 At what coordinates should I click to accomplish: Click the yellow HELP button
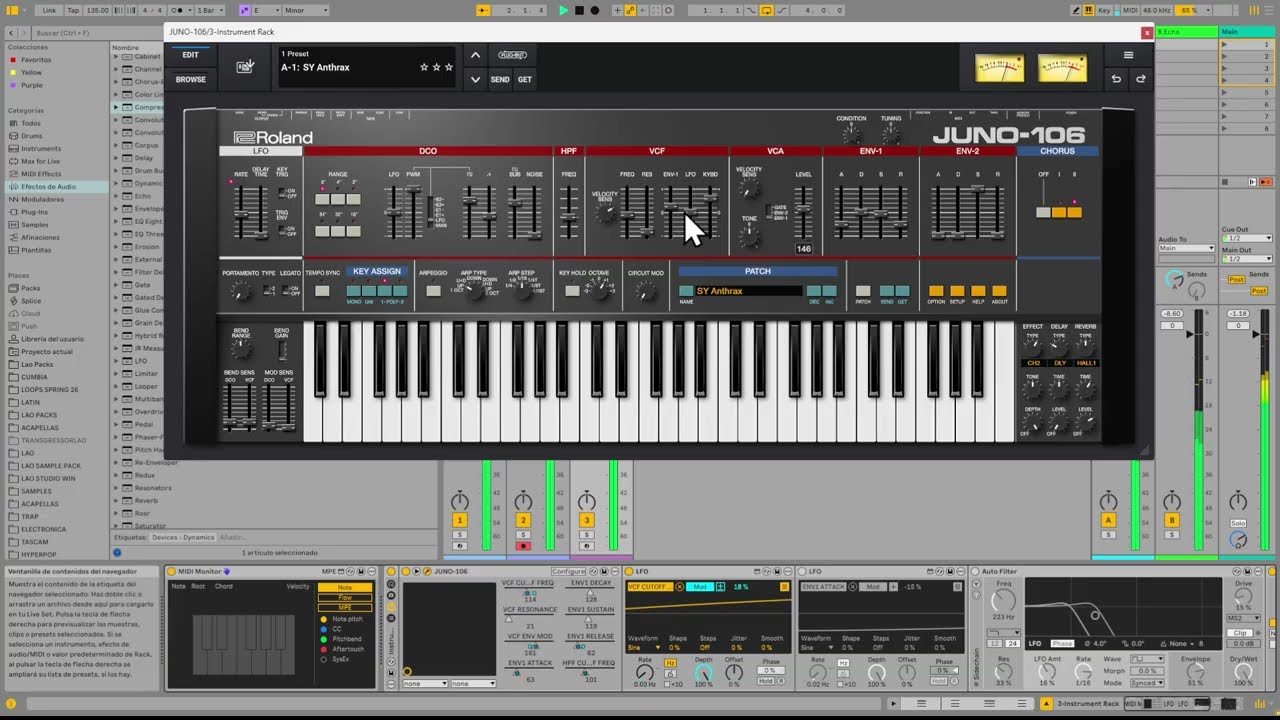[978, 291]
